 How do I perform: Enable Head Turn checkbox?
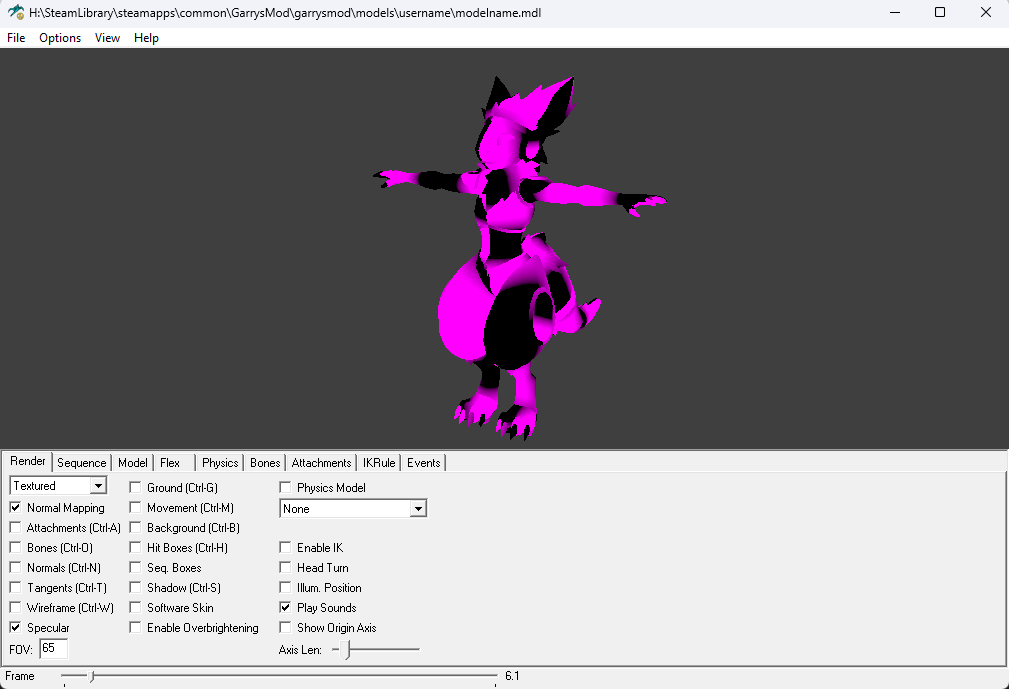(285, 567)
